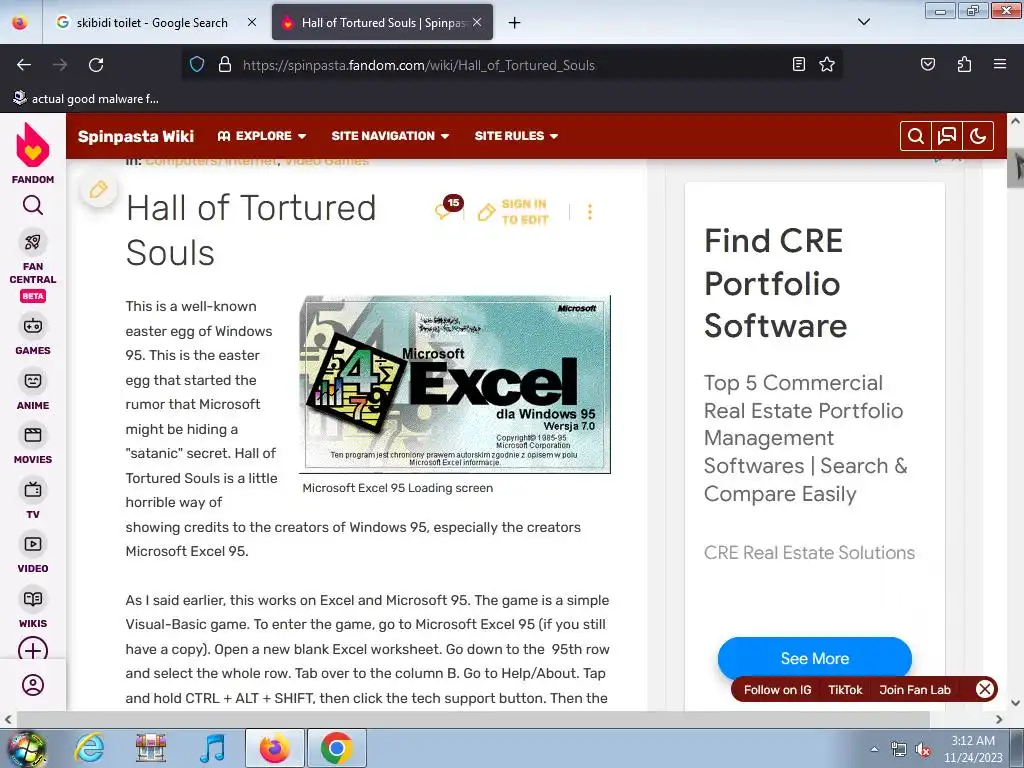
Task: Open the Firefox hamburger application menu
Action: pos(1000,64)
